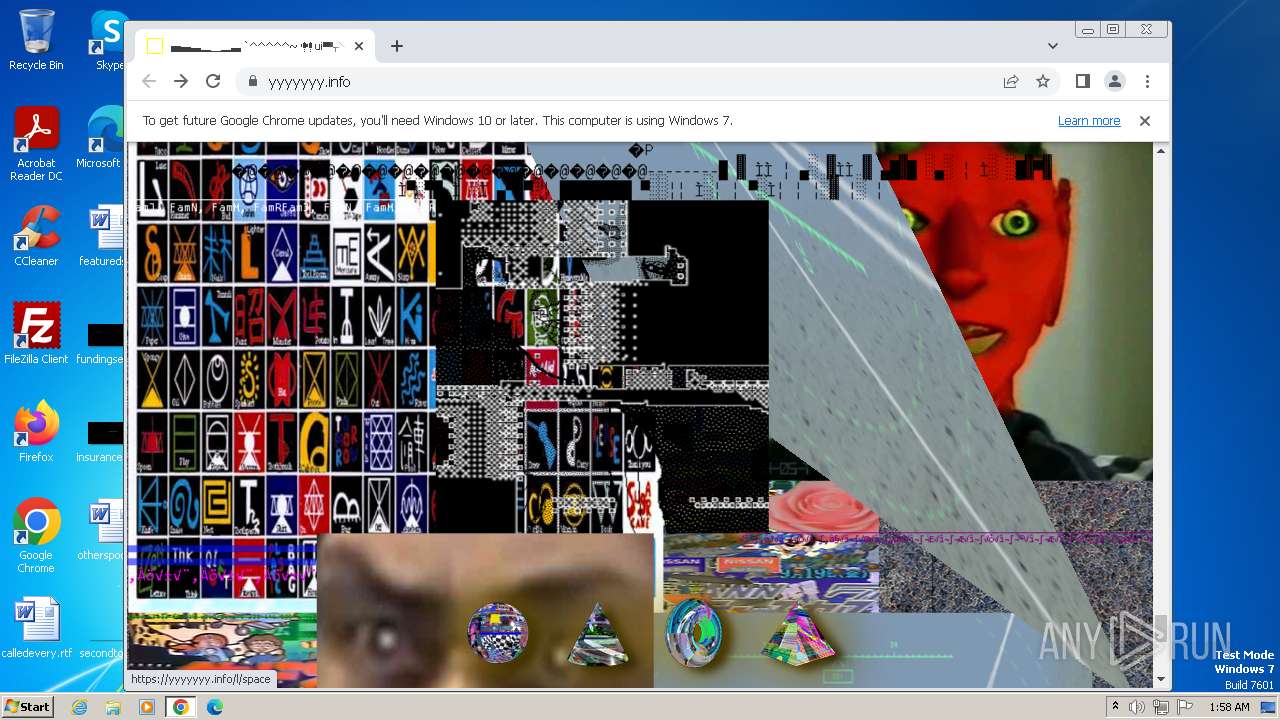This screenshot has height=720, width=1280.
Task: Switch to Chrome in the taskbar
Action: (180, 707)
